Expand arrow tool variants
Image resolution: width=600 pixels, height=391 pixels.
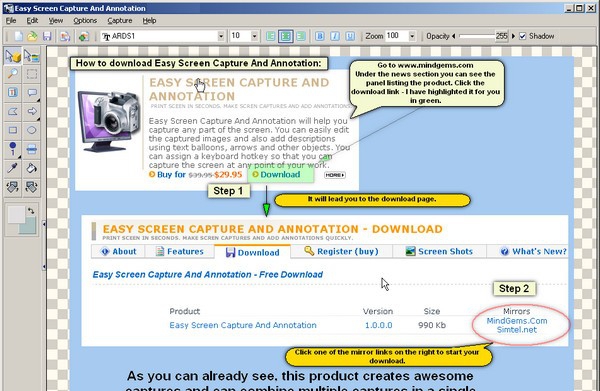[x=39, y=119]
